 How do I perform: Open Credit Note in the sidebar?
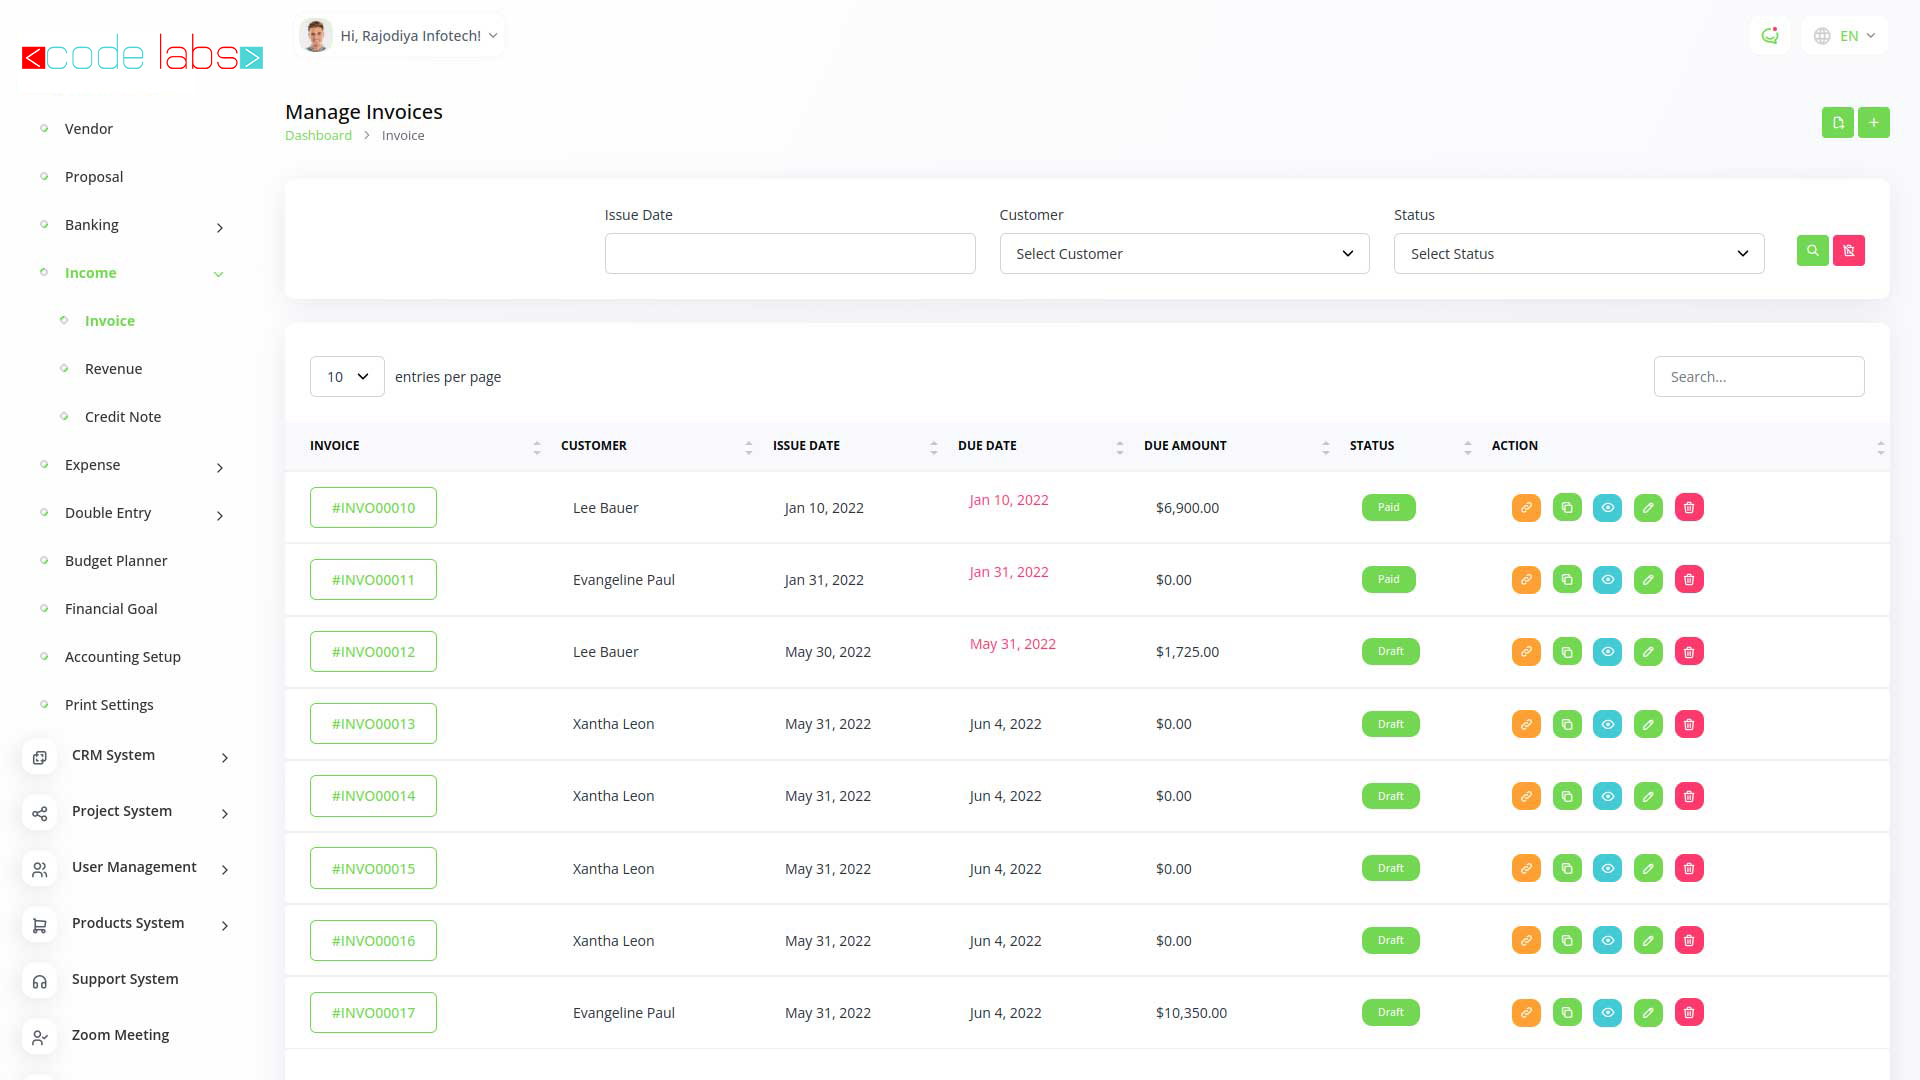[x=122, y=417]
